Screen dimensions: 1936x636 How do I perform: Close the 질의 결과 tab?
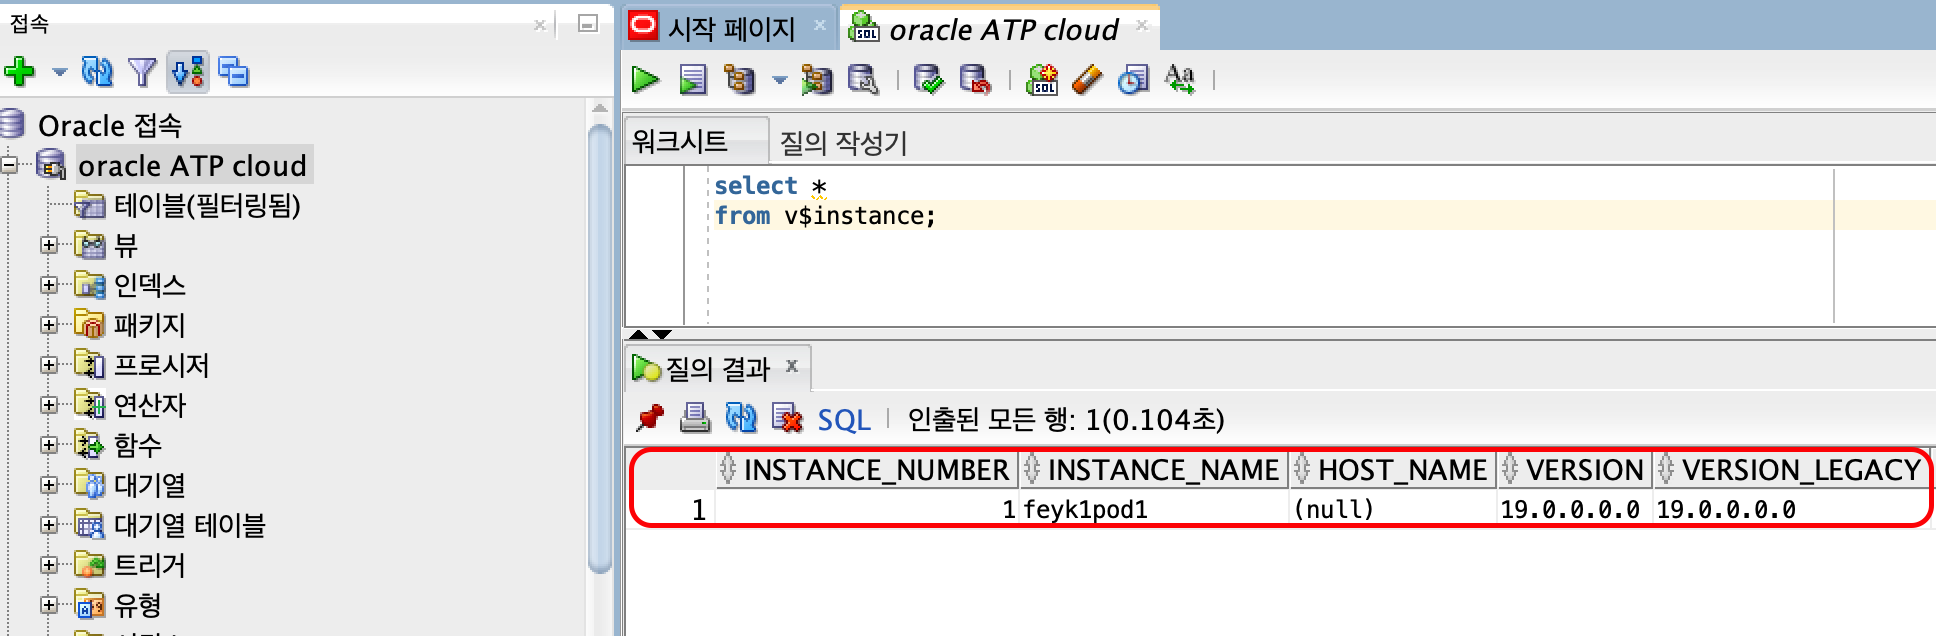(792, 366)
